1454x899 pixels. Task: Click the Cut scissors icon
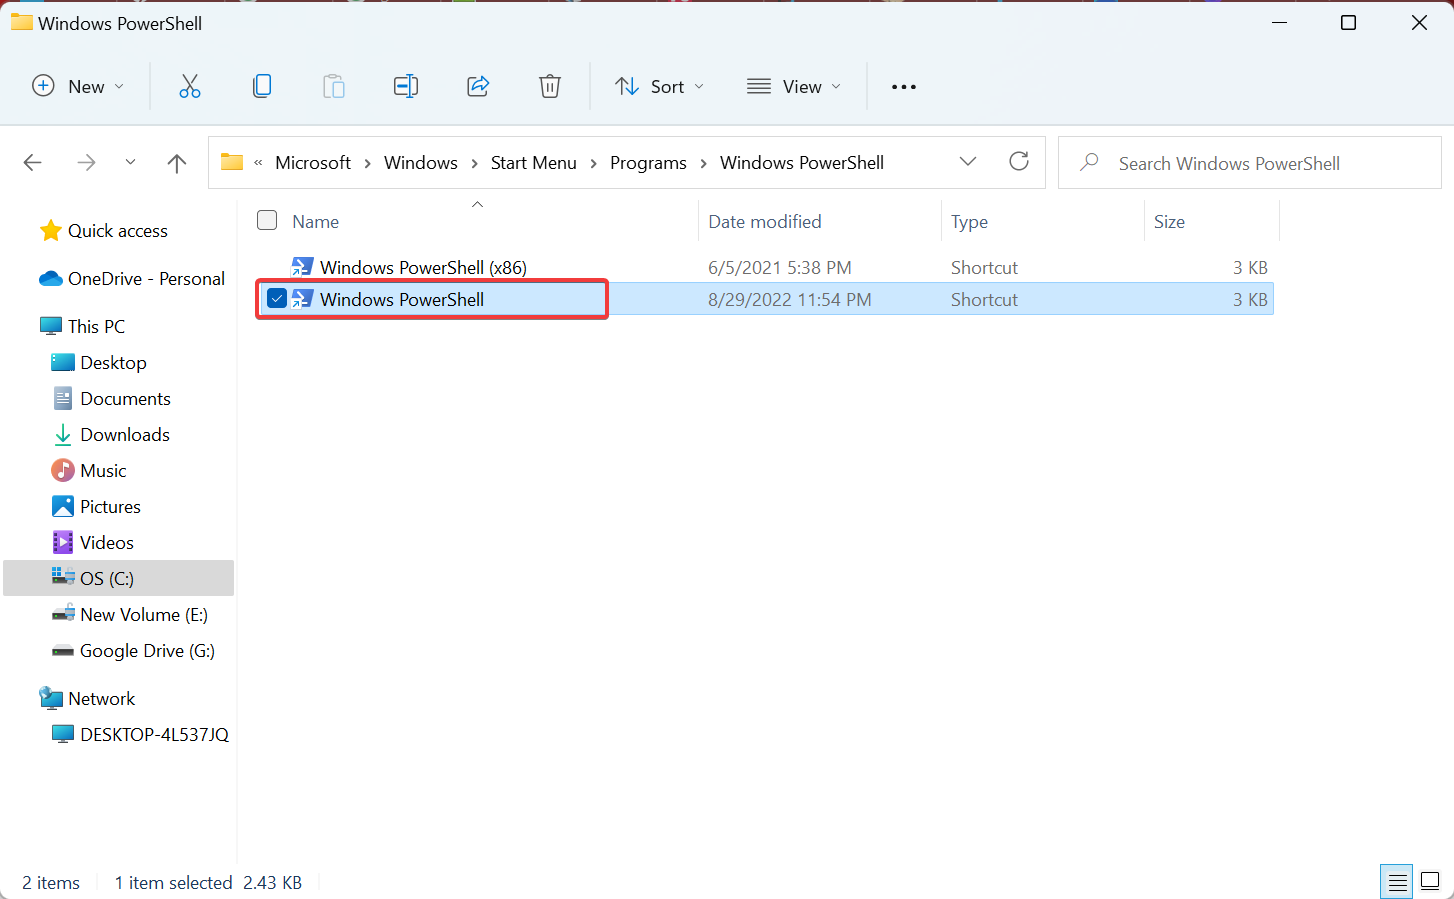(190, 87)
